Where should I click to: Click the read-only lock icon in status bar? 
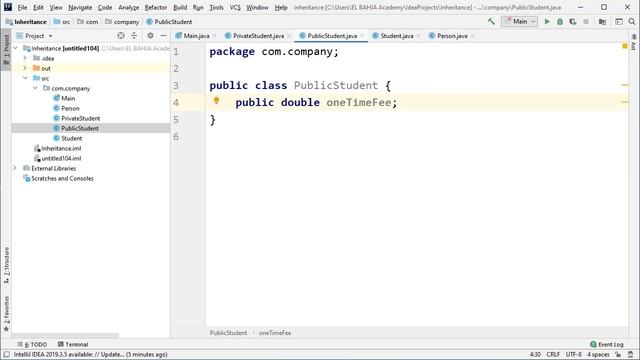click(x=618, y=354)
